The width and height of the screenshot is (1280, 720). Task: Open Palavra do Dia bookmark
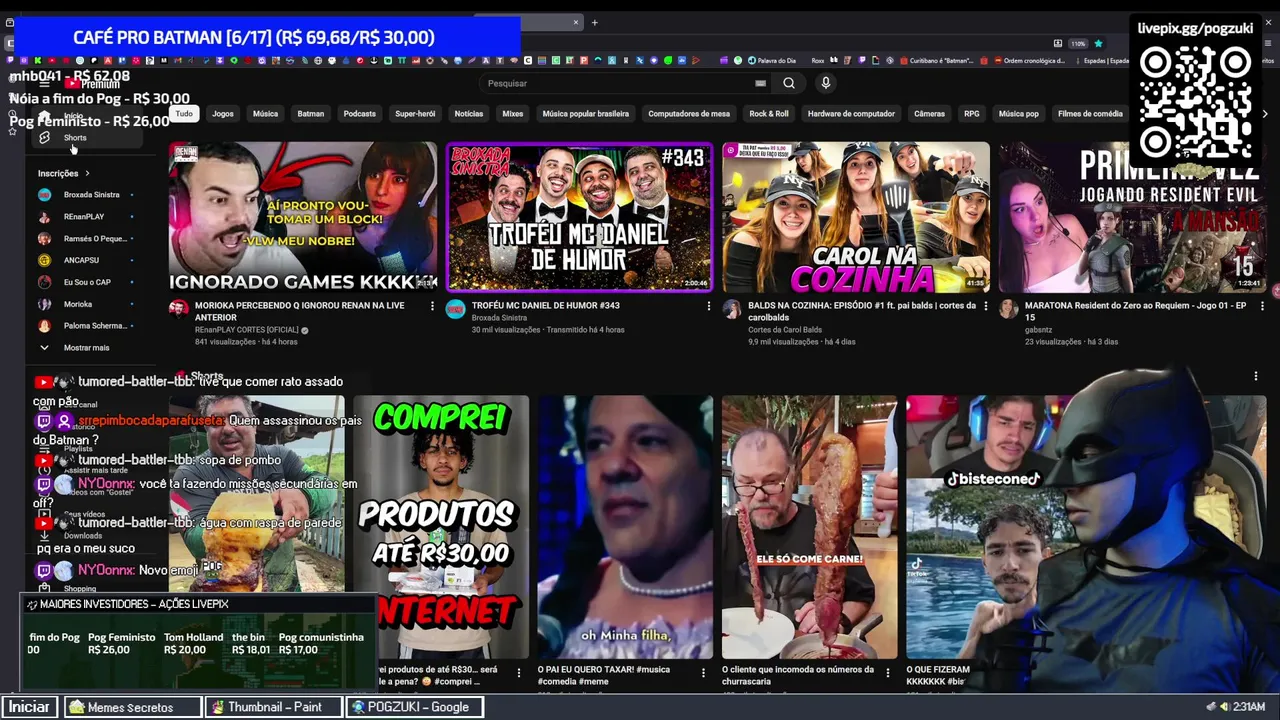770,60
